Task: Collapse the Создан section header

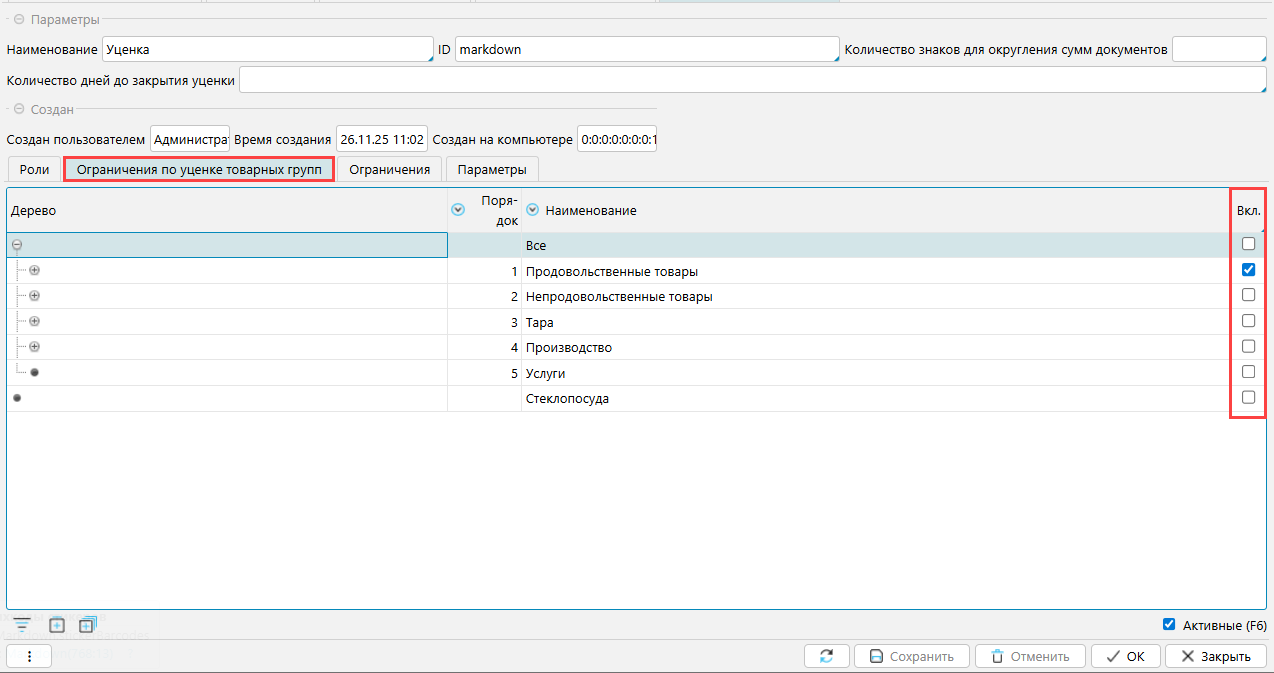Action: 19,109
